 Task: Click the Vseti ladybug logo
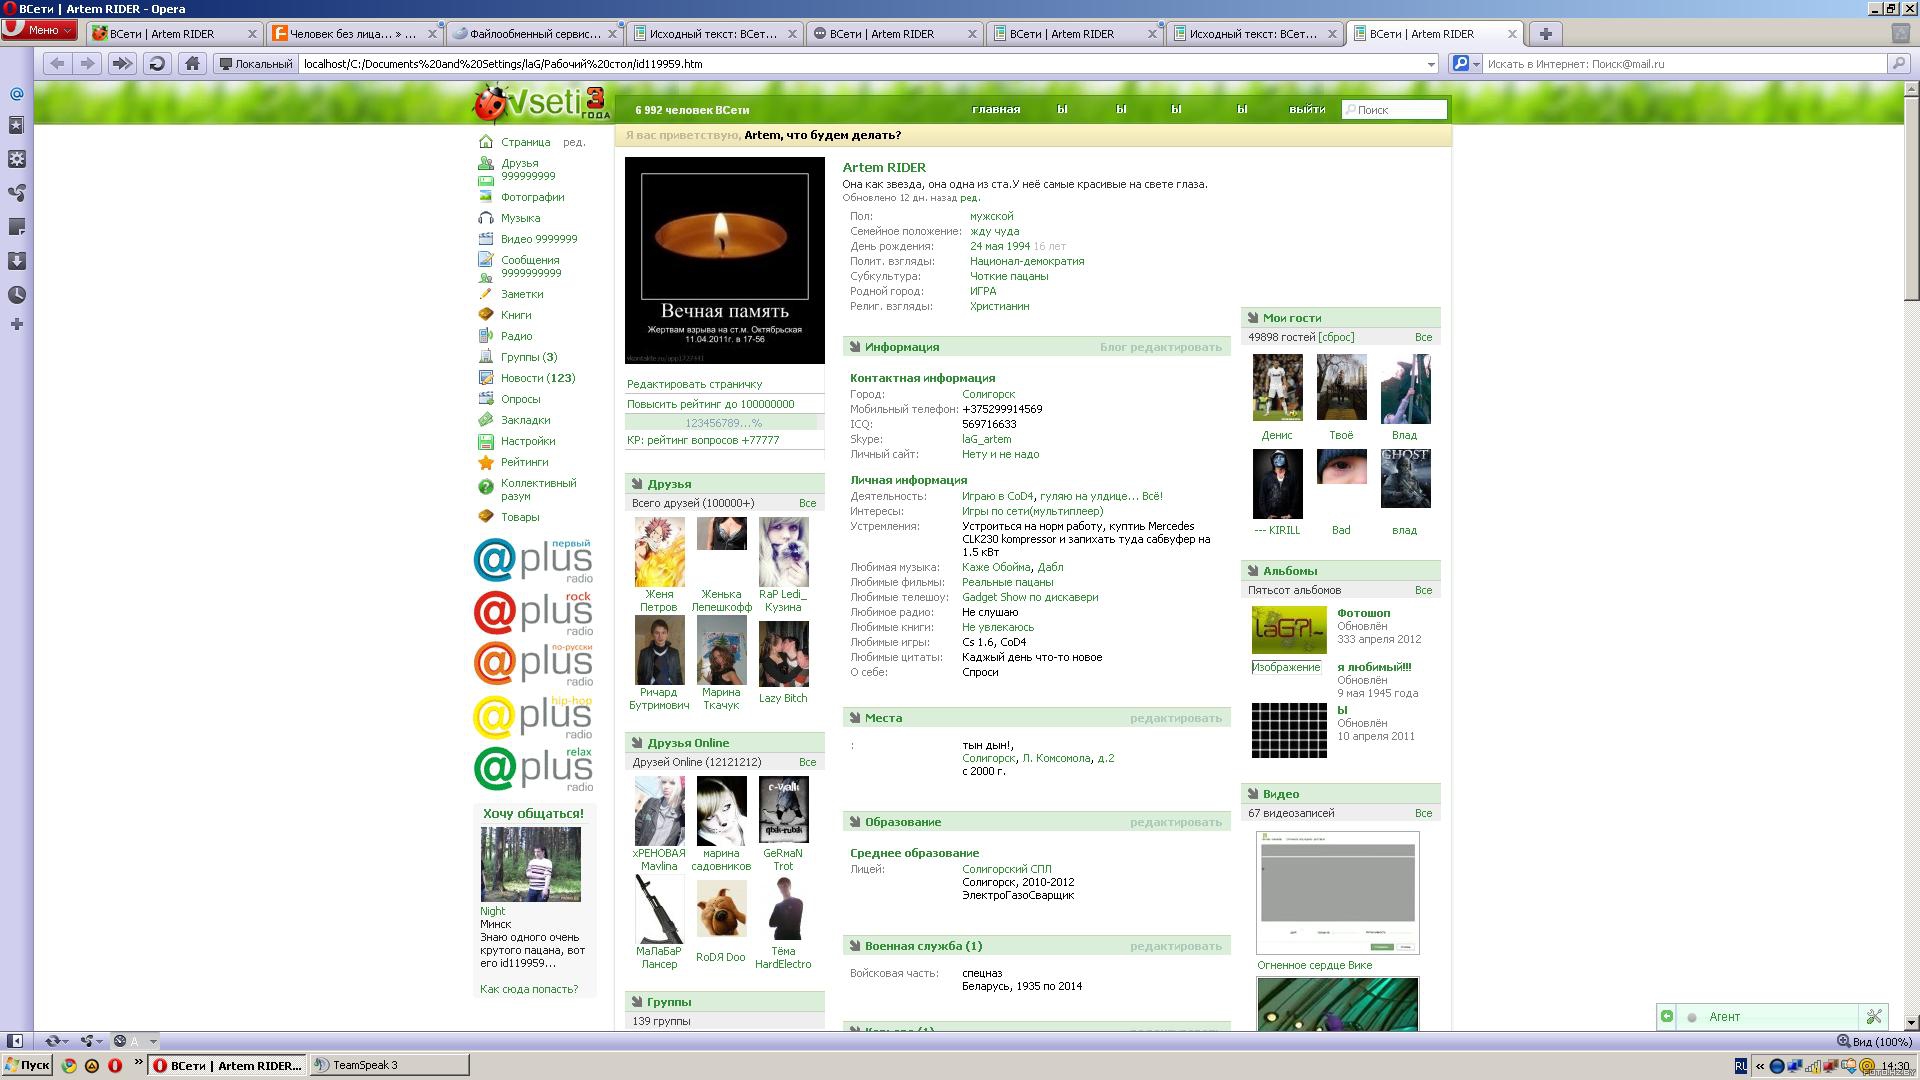(x=541, y=102)
